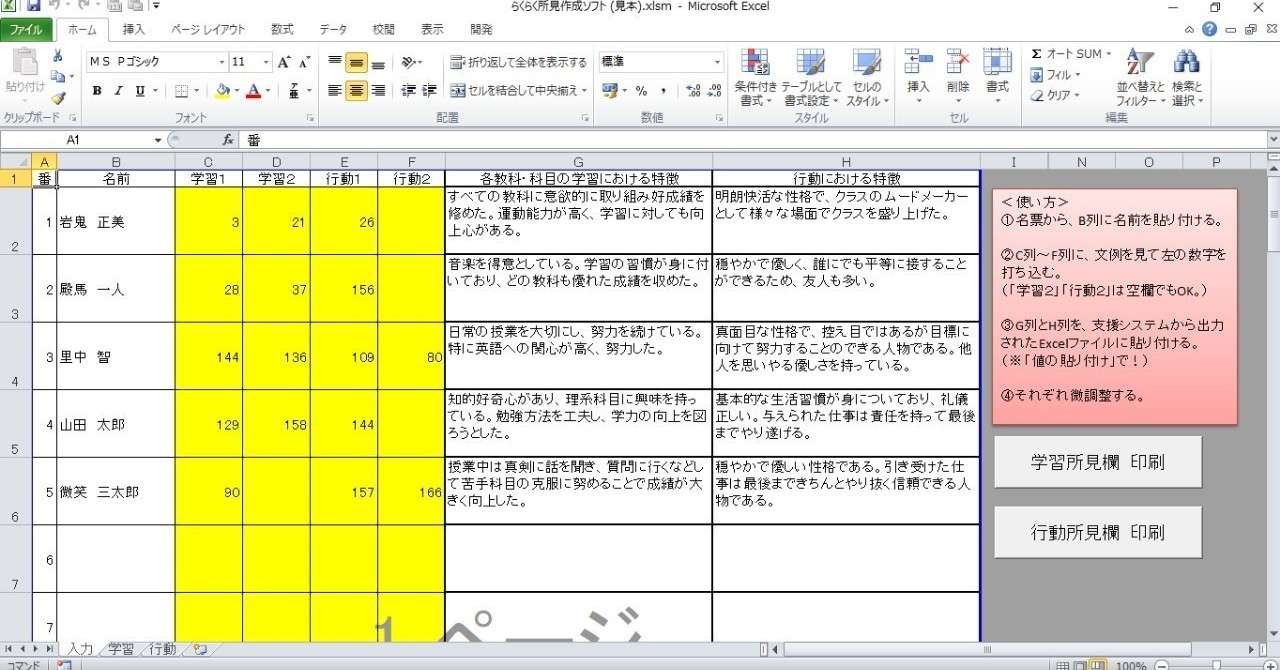Open the ファイル tab
The height and width of the screenshot is (670, 1280).
tap(26, 30)
